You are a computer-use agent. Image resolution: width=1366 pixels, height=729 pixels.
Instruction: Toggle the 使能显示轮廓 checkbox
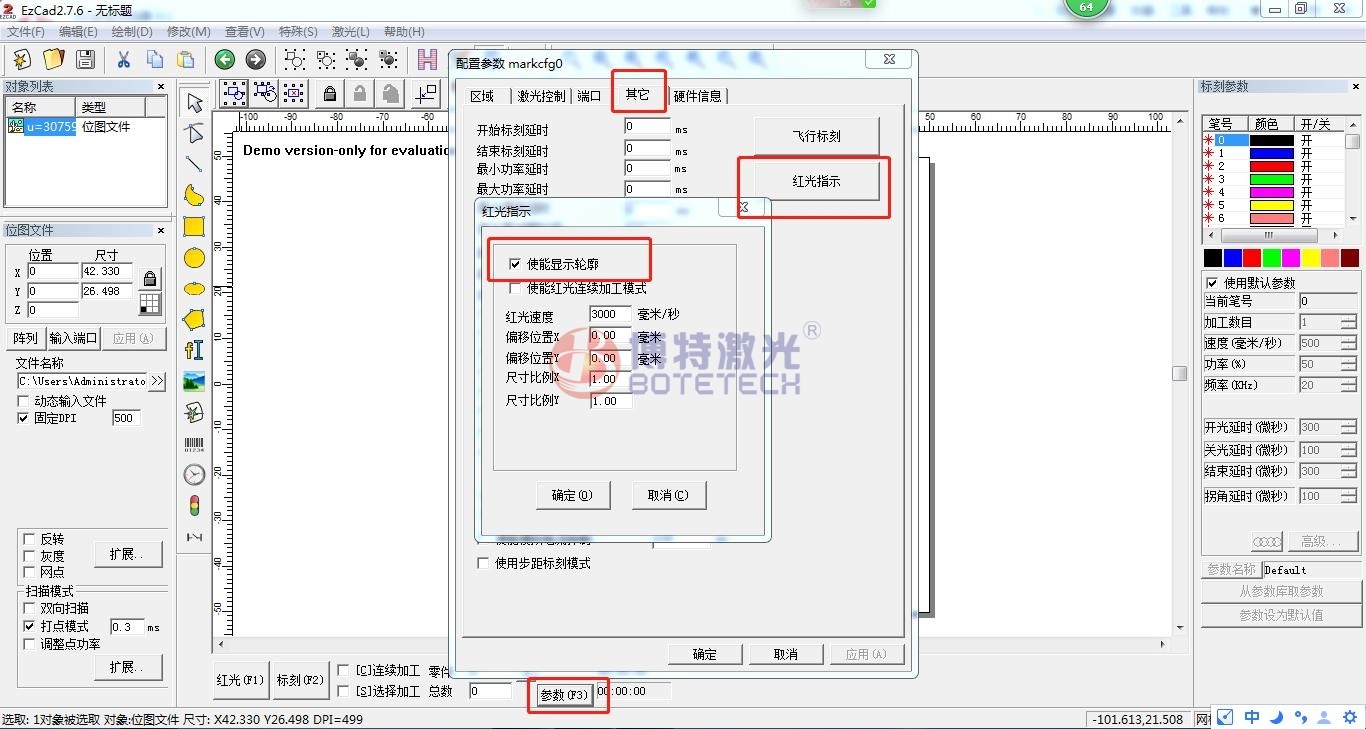515,264
